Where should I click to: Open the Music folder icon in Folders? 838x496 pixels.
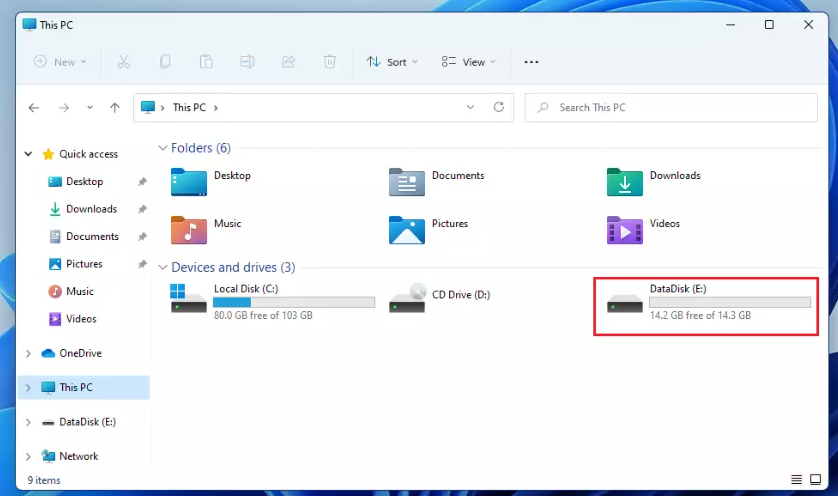coord(189,230)
